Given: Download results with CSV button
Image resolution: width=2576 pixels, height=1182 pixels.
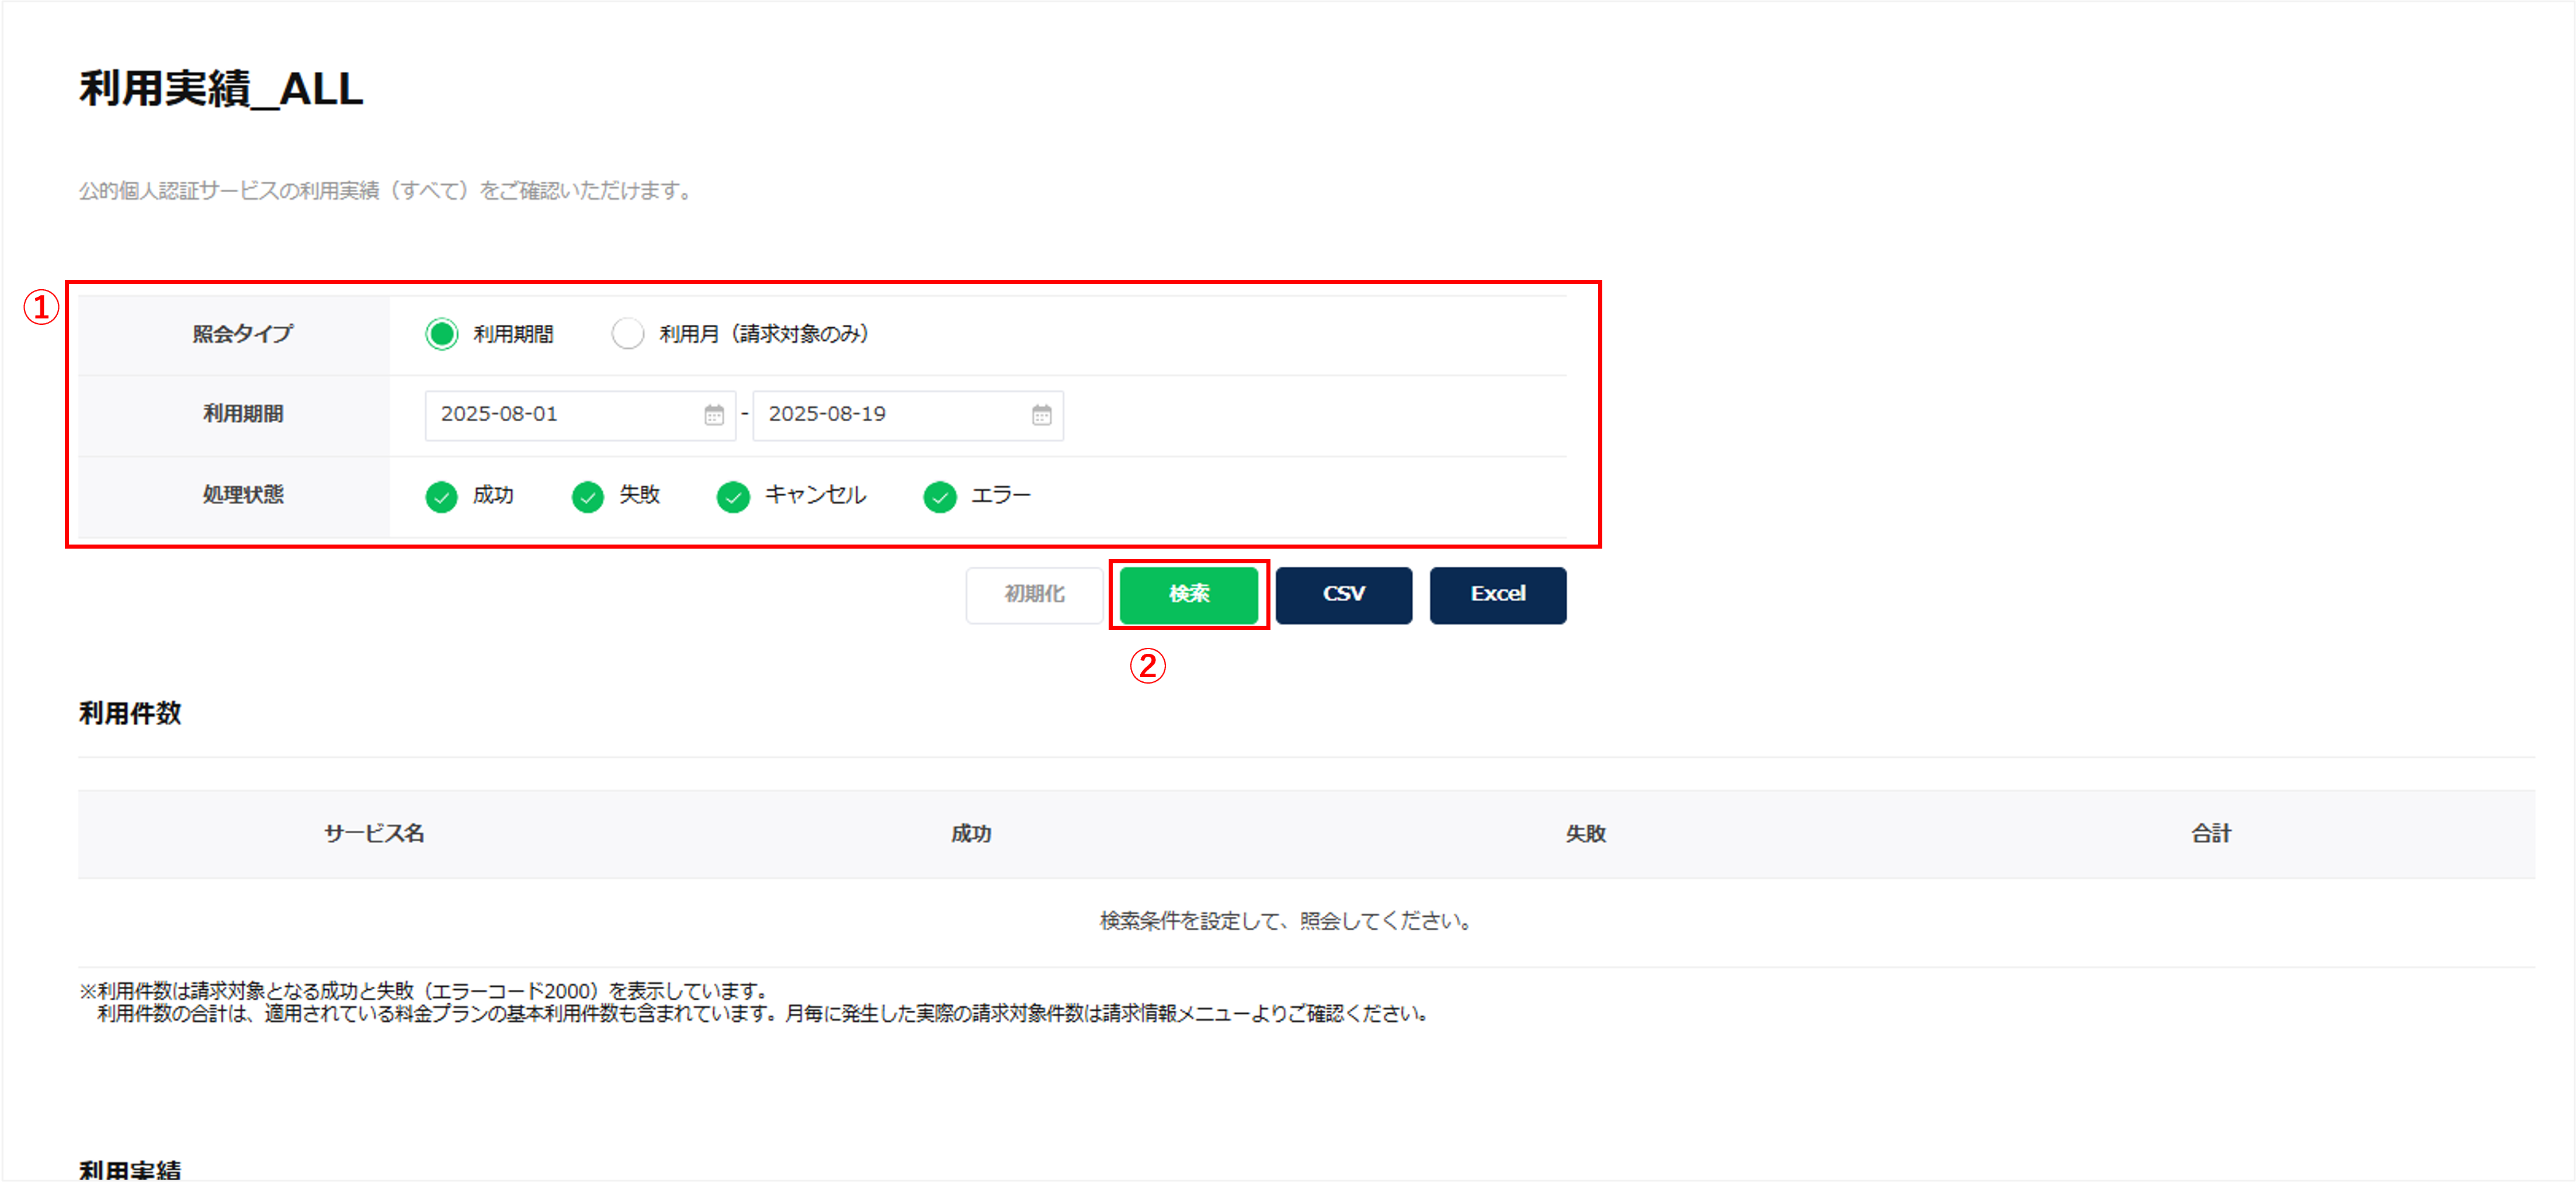Looking at the screenshot, I should 1343,594.
